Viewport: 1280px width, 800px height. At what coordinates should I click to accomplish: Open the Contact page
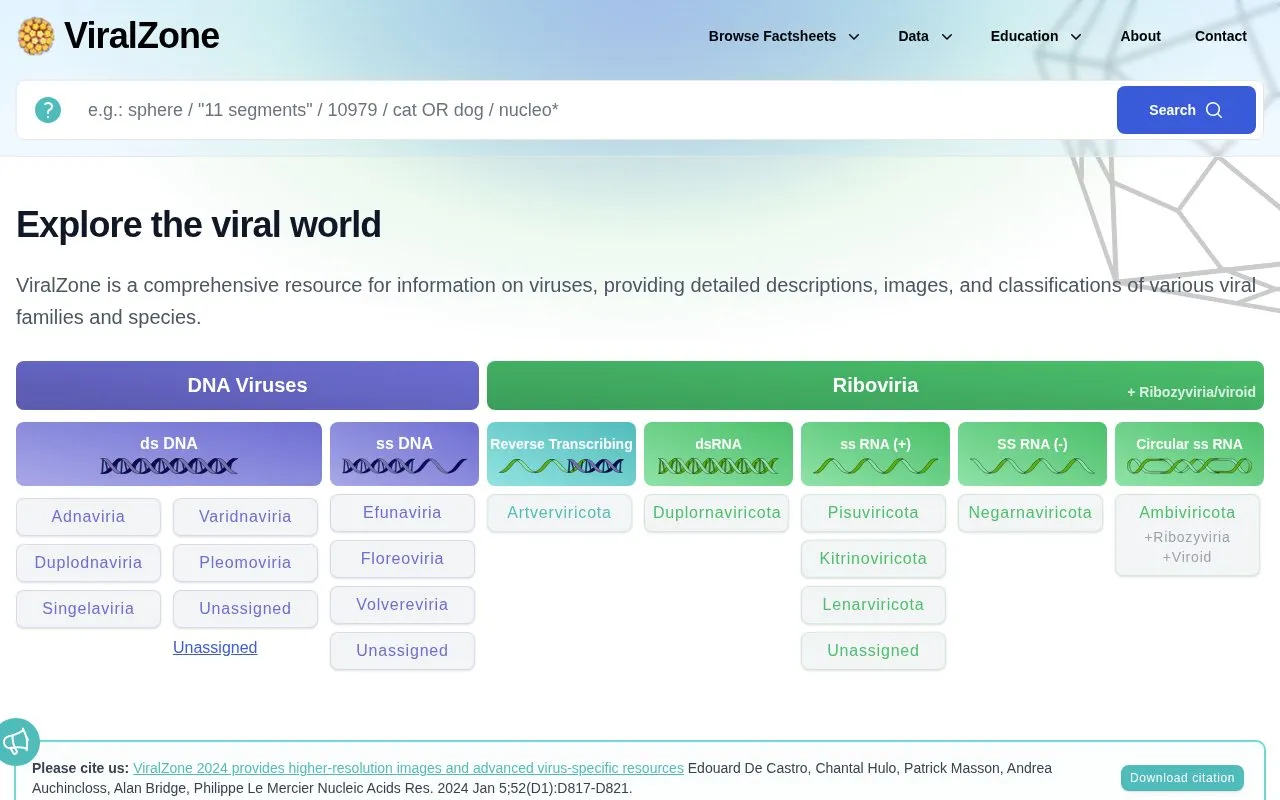point(1221,36)
